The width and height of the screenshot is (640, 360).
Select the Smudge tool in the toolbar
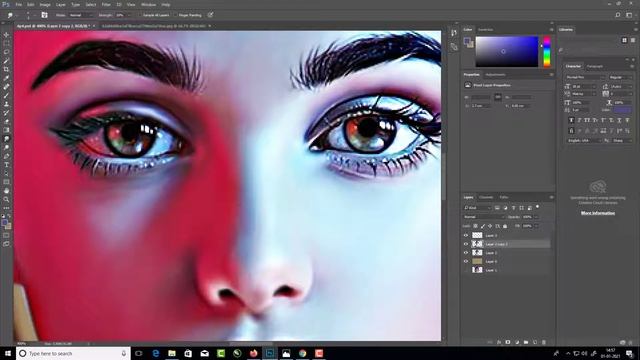(x=6, y=139)
